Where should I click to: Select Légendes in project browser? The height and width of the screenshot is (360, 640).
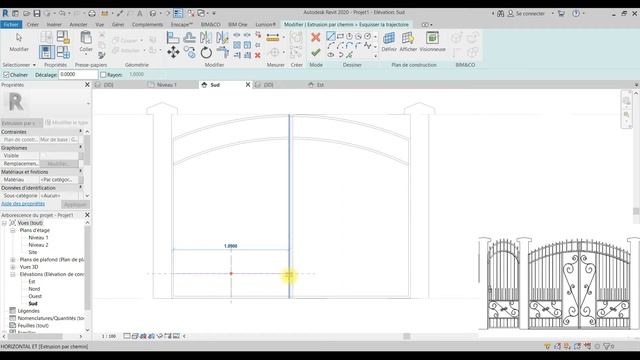(29, 311)
